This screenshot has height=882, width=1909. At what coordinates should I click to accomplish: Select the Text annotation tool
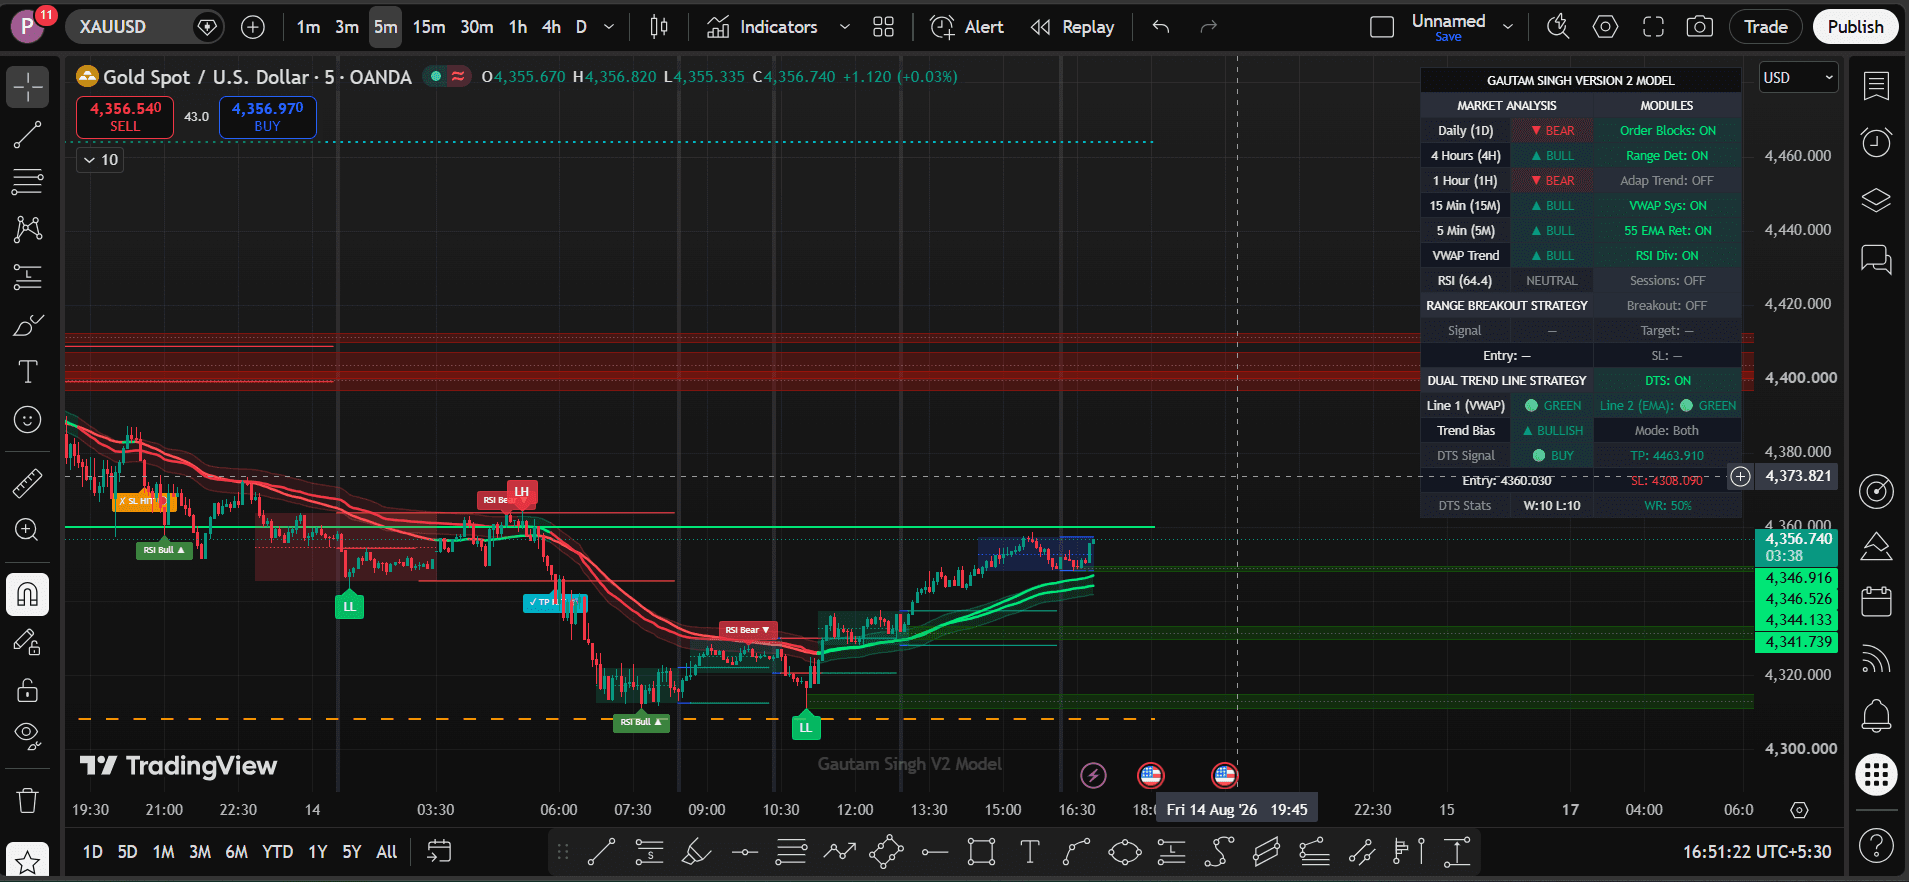pyautogui.click(x=27, y=372)
